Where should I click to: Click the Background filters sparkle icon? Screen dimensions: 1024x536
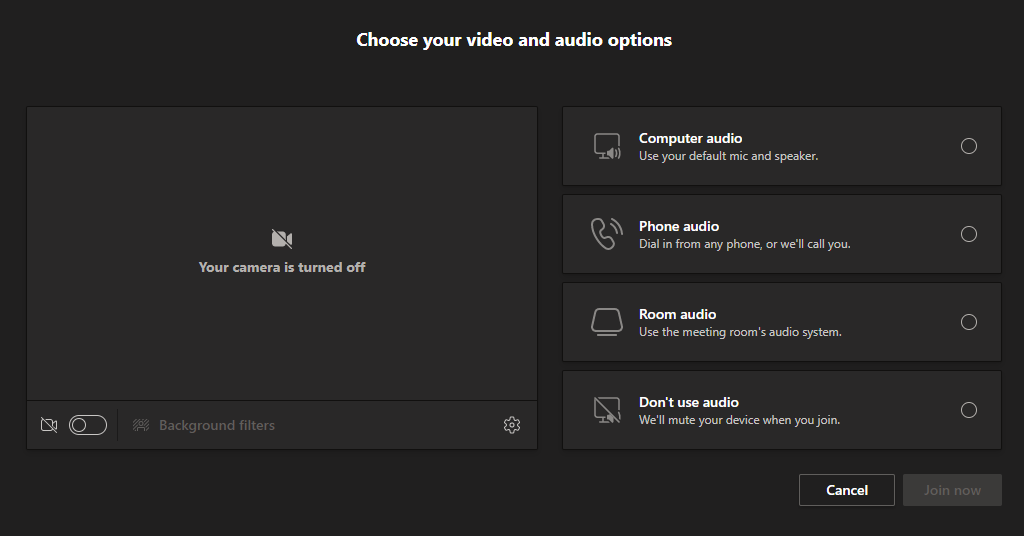[x=141, y=425]
